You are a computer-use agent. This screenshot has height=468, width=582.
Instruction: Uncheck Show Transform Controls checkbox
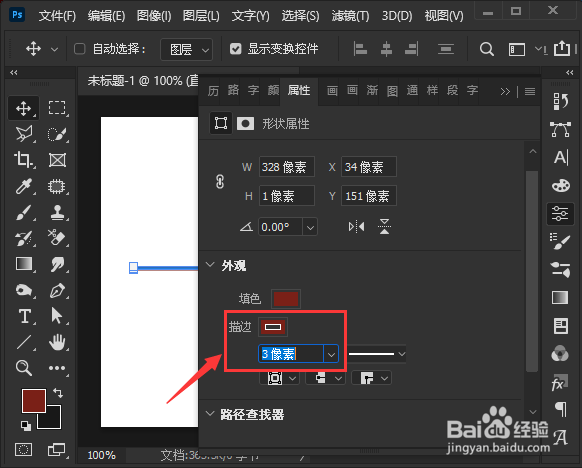(x=235, y=49)
